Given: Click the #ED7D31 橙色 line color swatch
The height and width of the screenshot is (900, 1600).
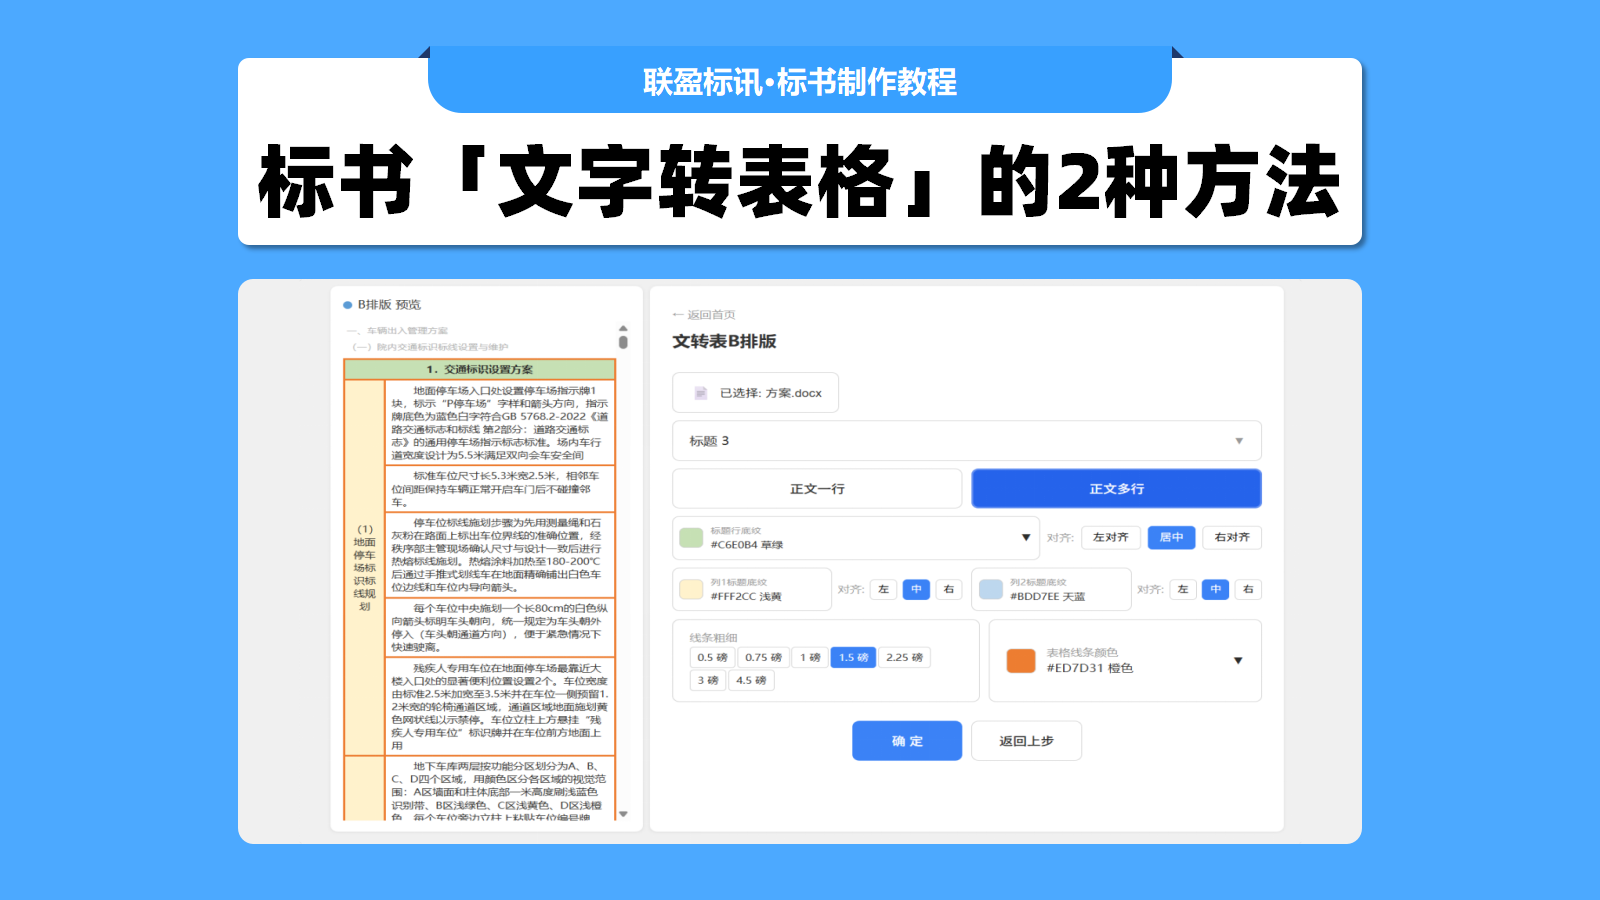Looking at the screenshot, I should pos(1021,660).
